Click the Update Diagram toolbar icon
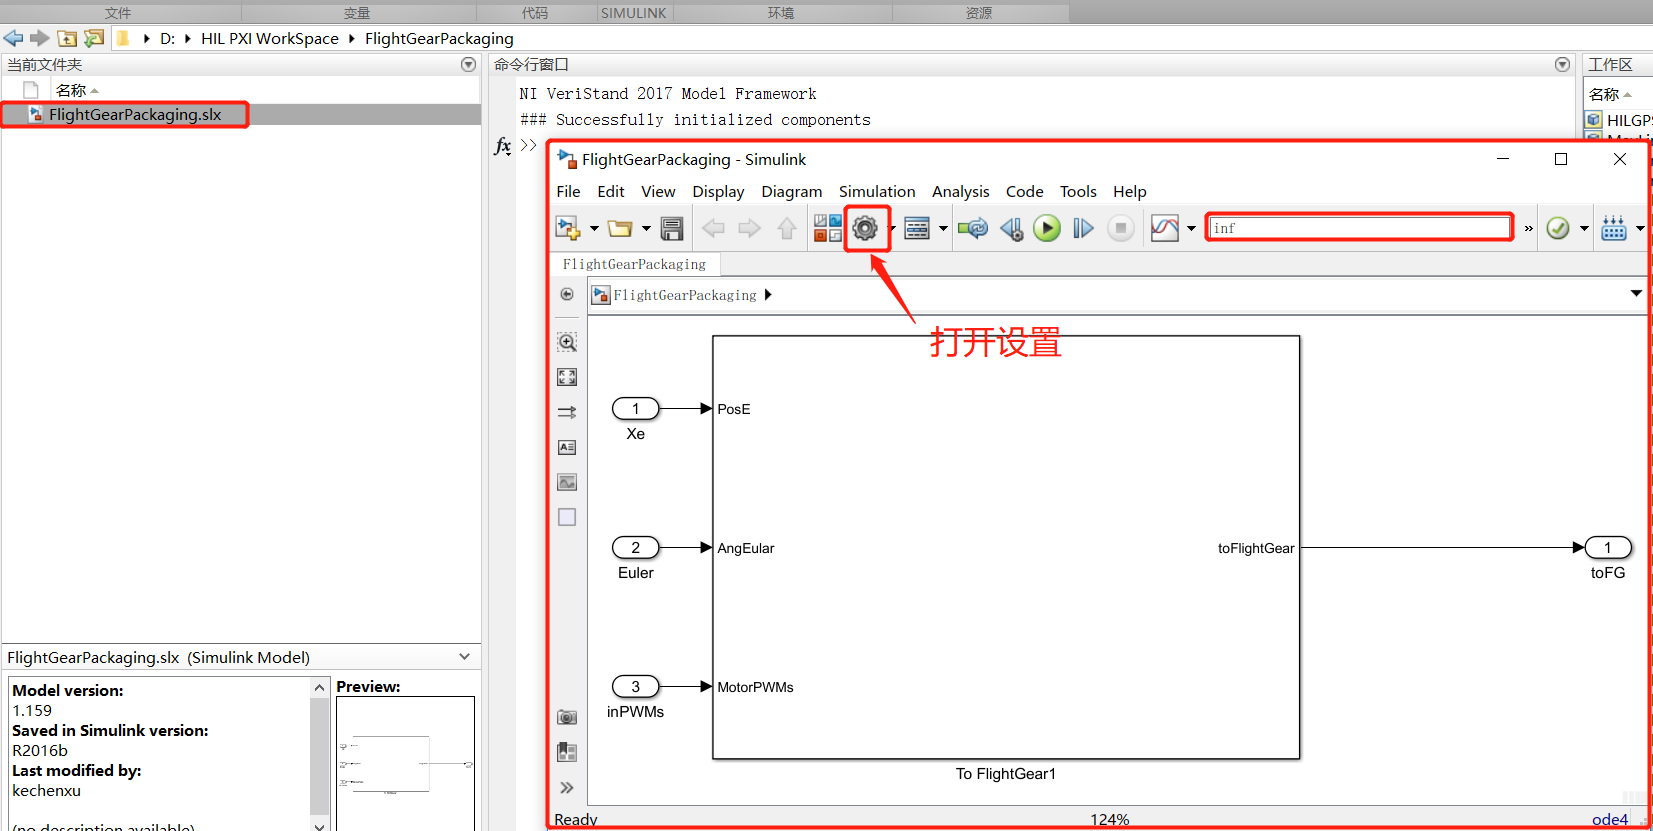Viewport: 1653px width, 831px height. click(972, 228)
